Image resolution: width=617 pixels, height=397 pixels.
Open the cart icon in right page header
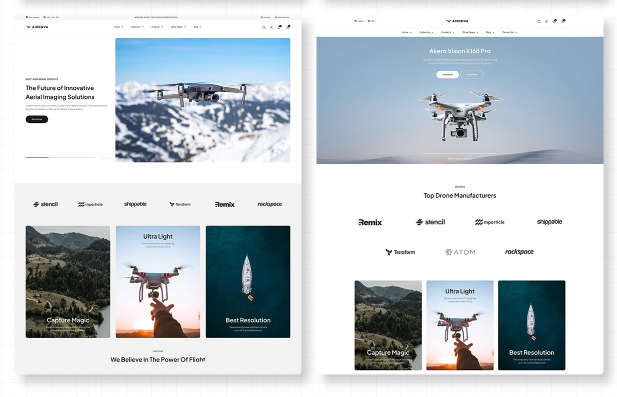point(563,21)
